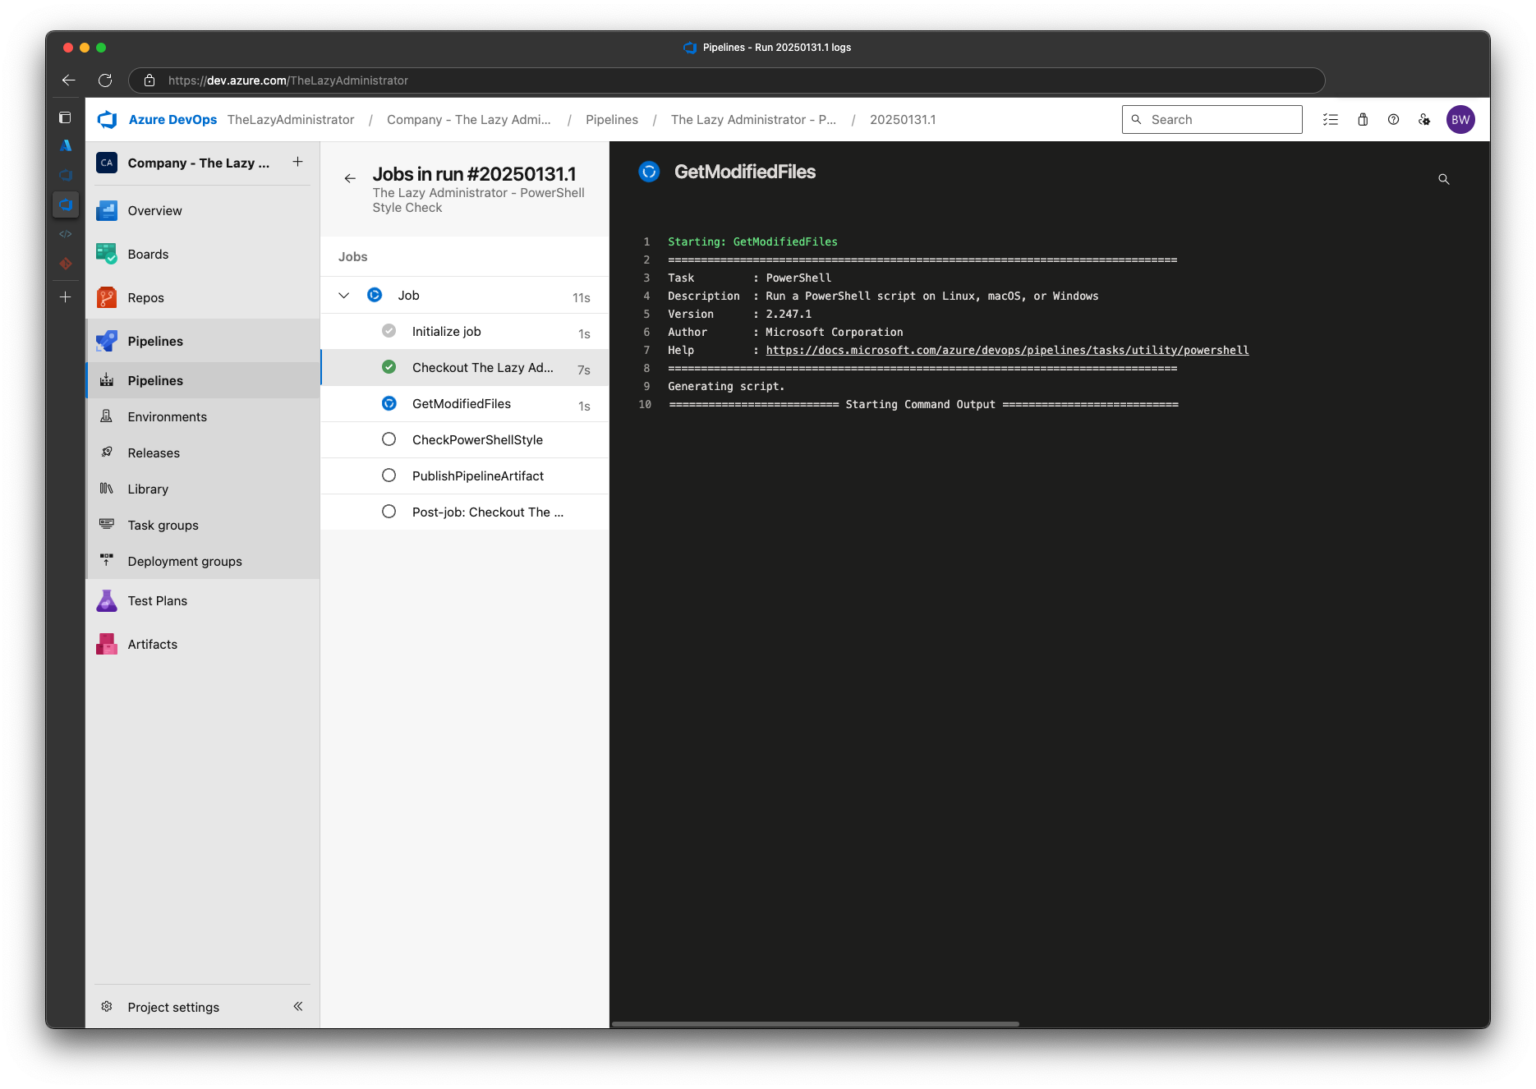This screenshot has height=1089, width=1536.
Task: Select the highlighted Azure DevOps tab in browser sidebar
Action: pyautogui.click(x=65, y=205)
